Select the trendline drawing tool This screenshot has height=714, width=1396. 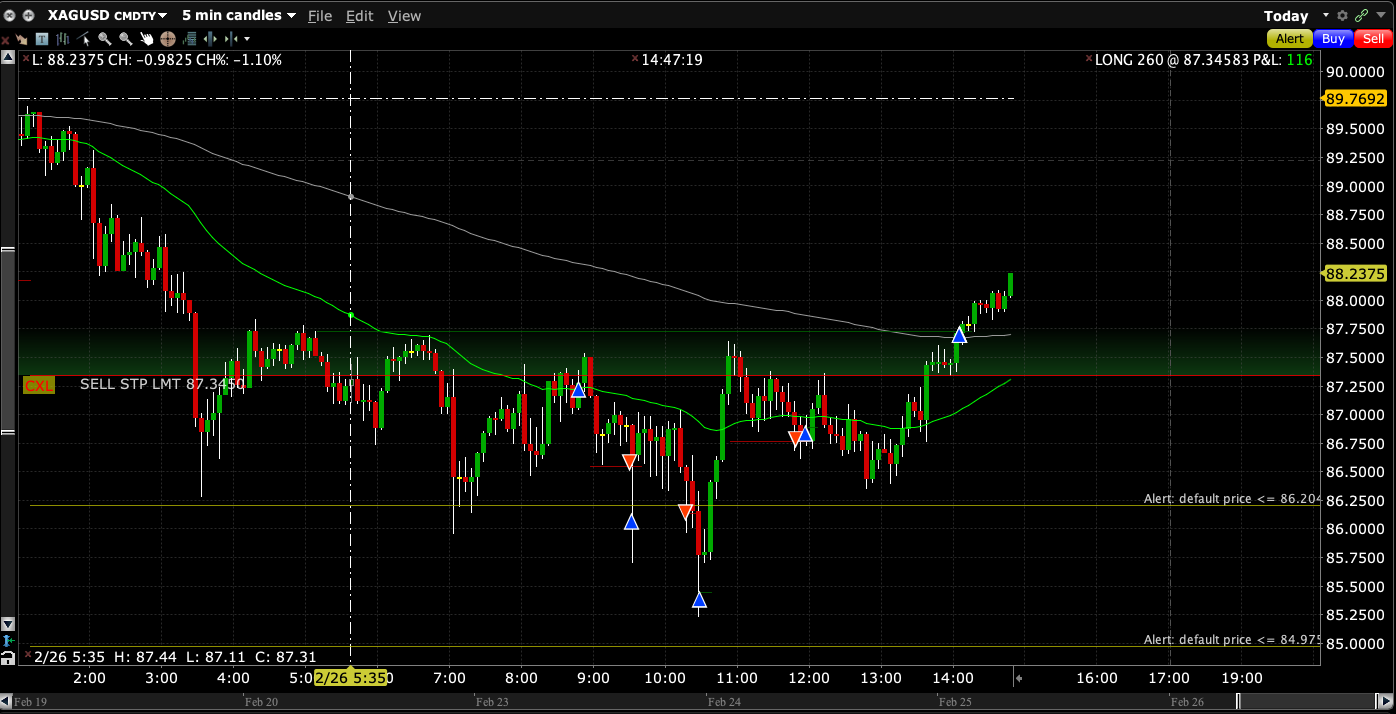click(84, 39)
